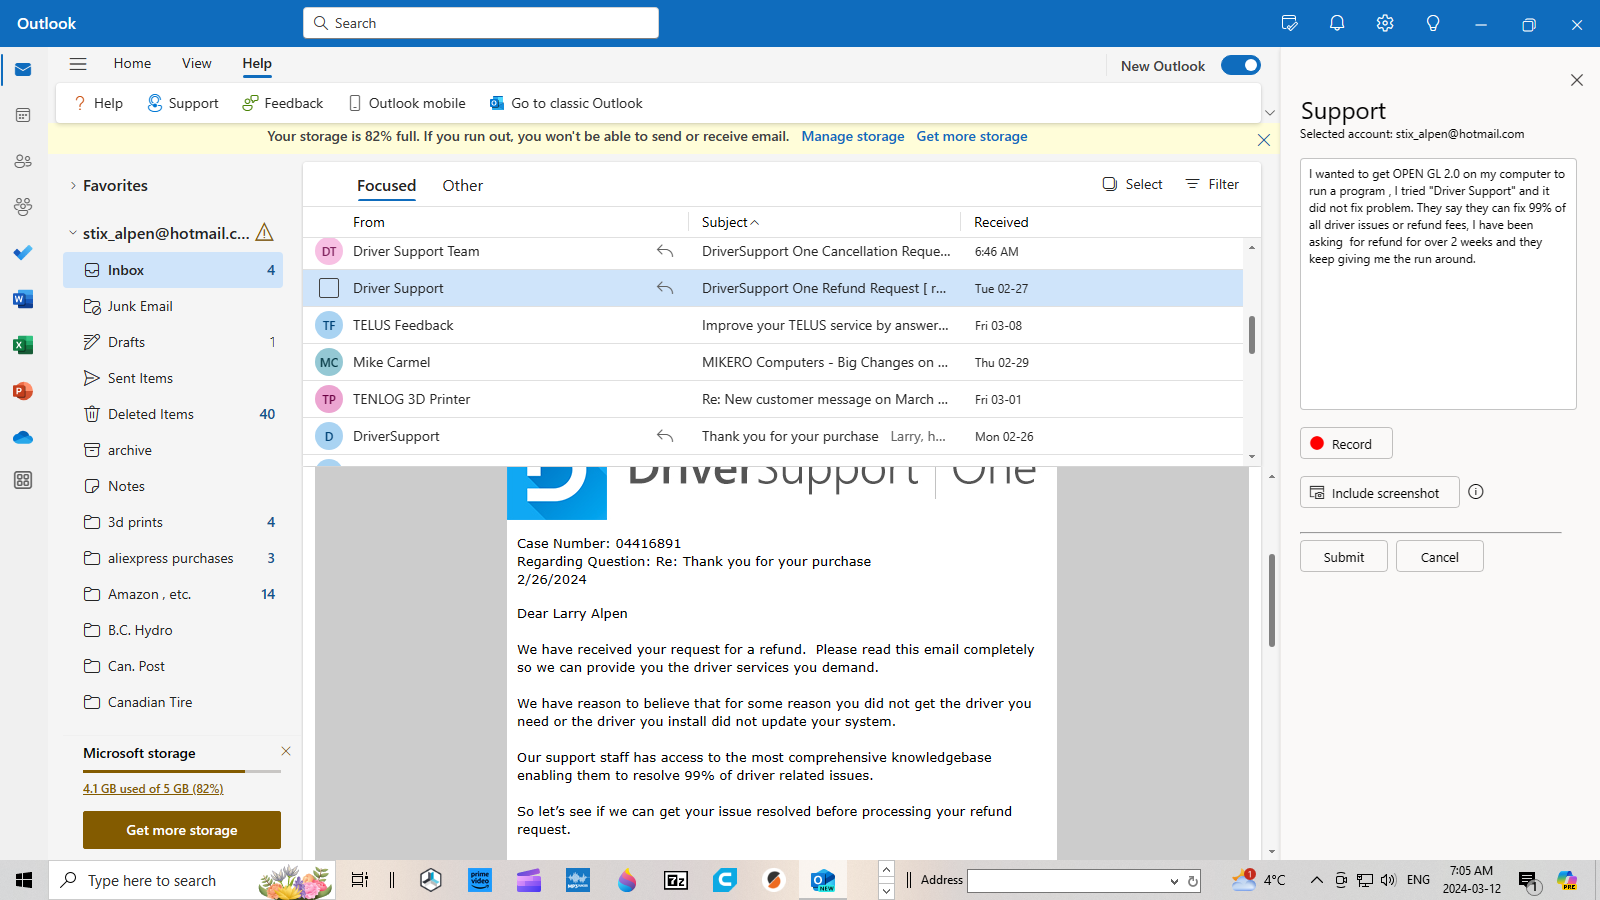Open People contacts in left rail

pyautogui.click(x=23, y=161)
